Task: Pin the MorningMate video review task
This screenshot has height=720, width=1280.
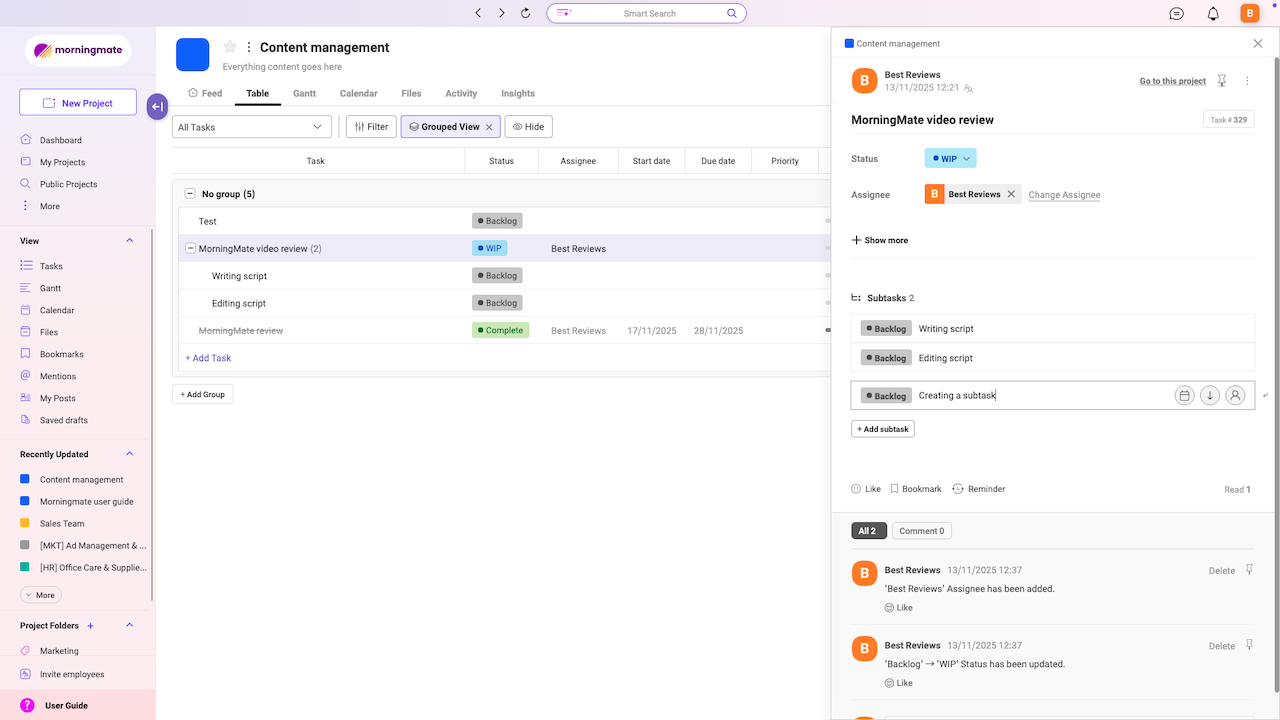Action: tap(1221, 81)
